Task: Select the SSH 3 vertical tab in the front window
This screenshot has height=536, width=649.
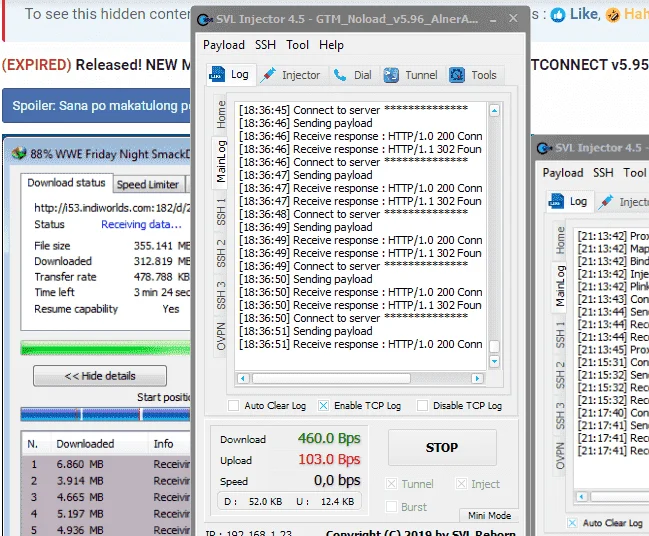Action: pyautogui.click(x=221, y=295)
